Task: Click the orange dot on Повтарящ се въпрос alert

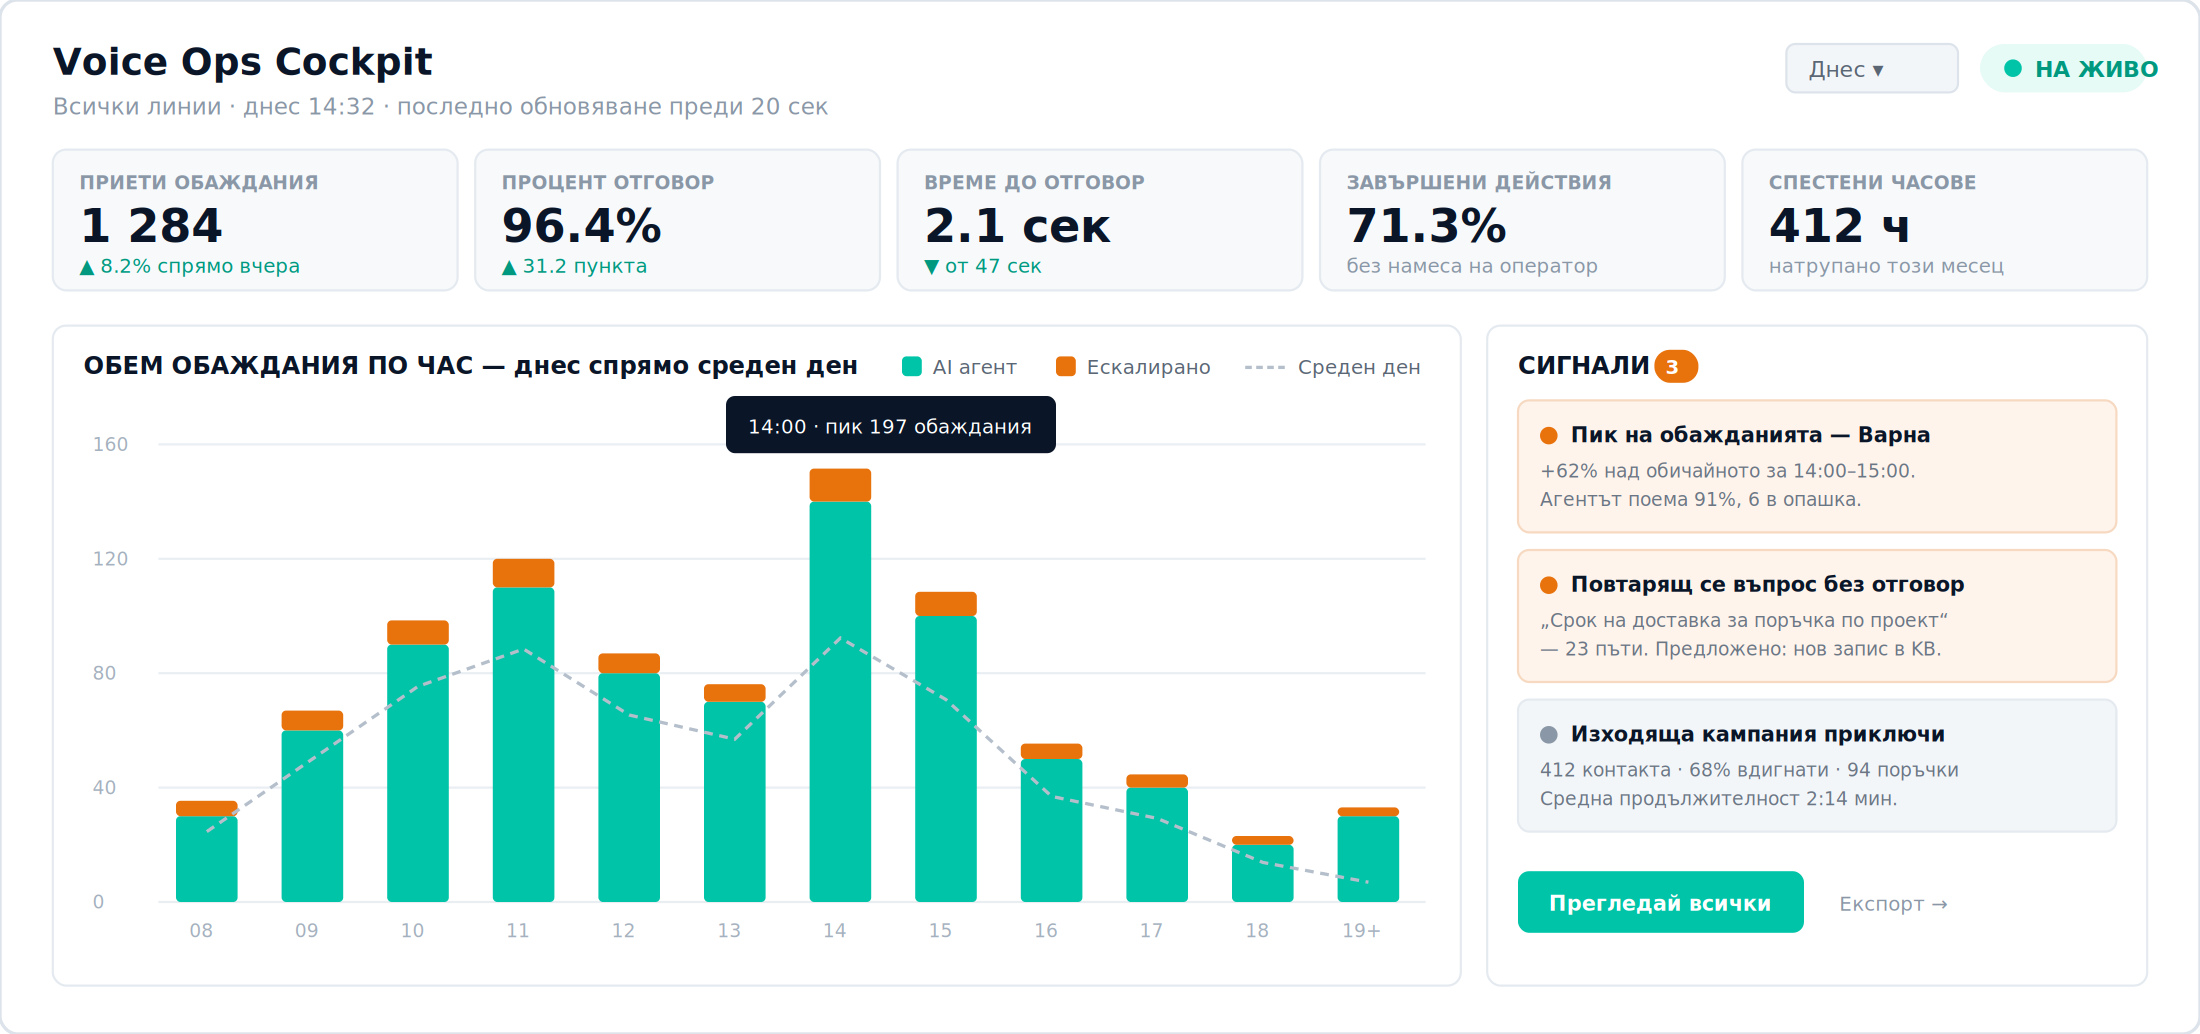Action: click(x=1549, y=585)
